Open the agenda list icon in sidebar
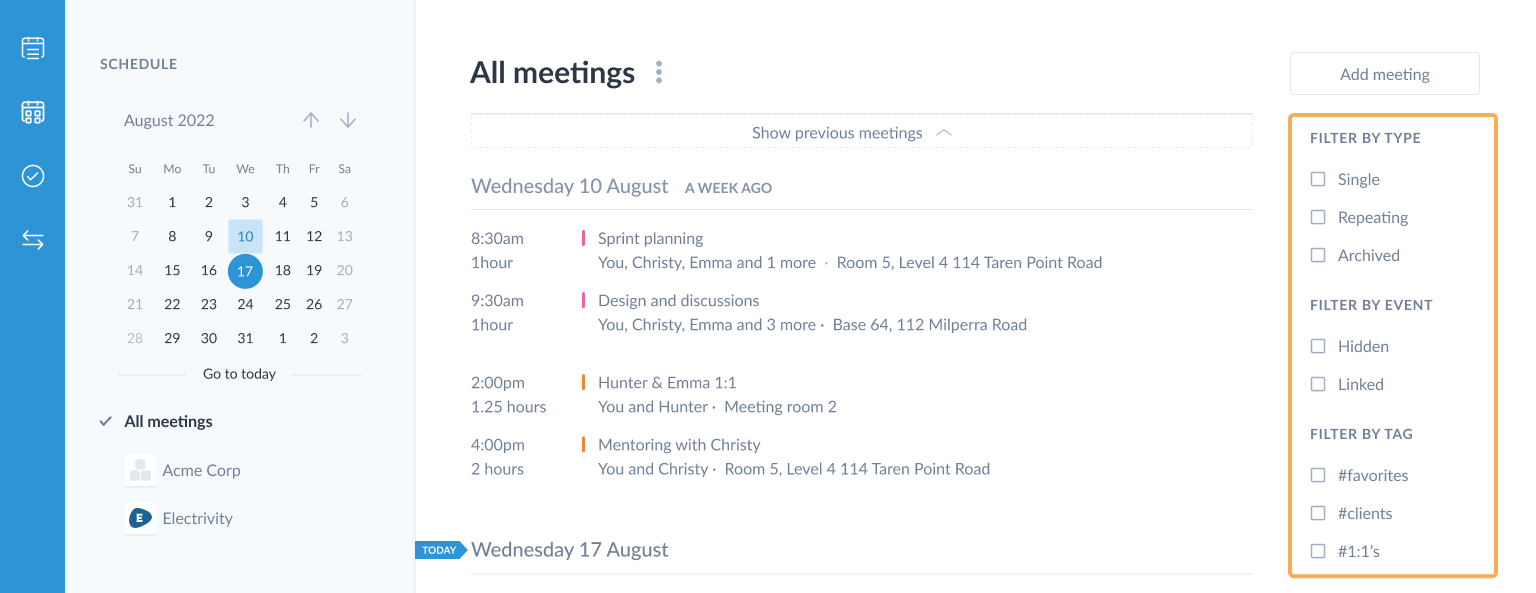Viewport: 1536px width, 593px height. coord(33,47)
